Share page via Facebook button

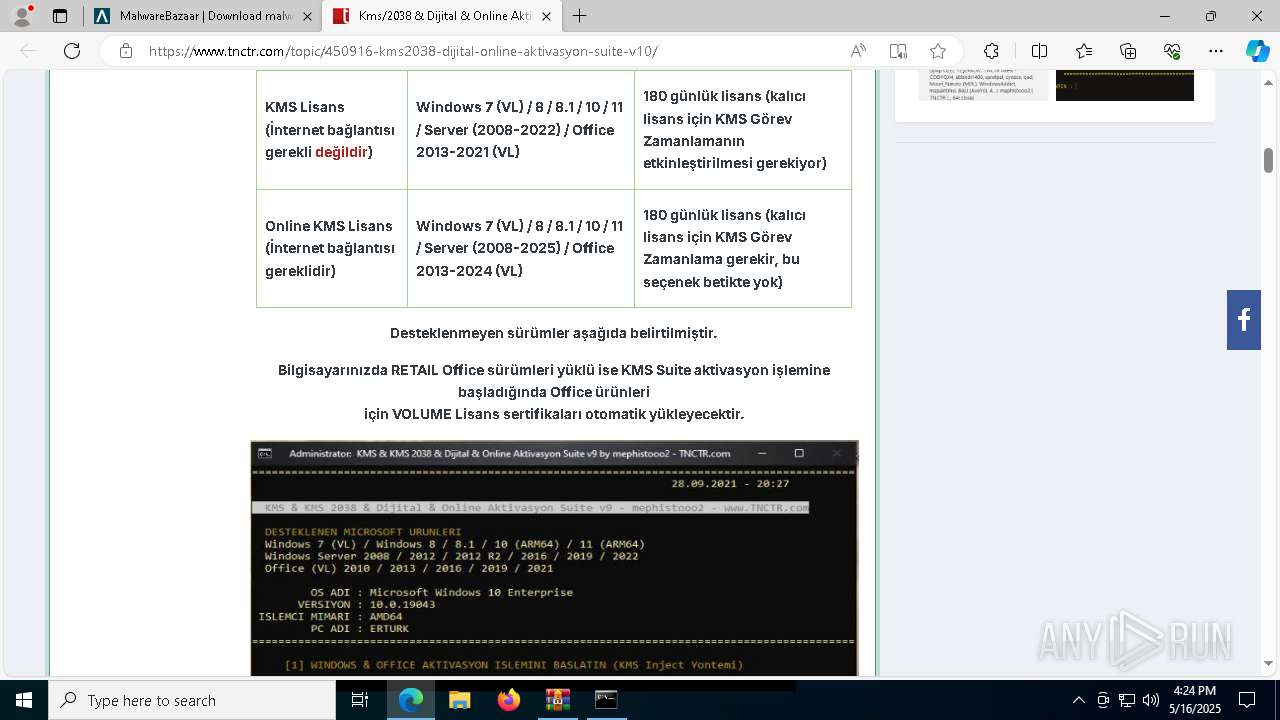coord(1244,320)
